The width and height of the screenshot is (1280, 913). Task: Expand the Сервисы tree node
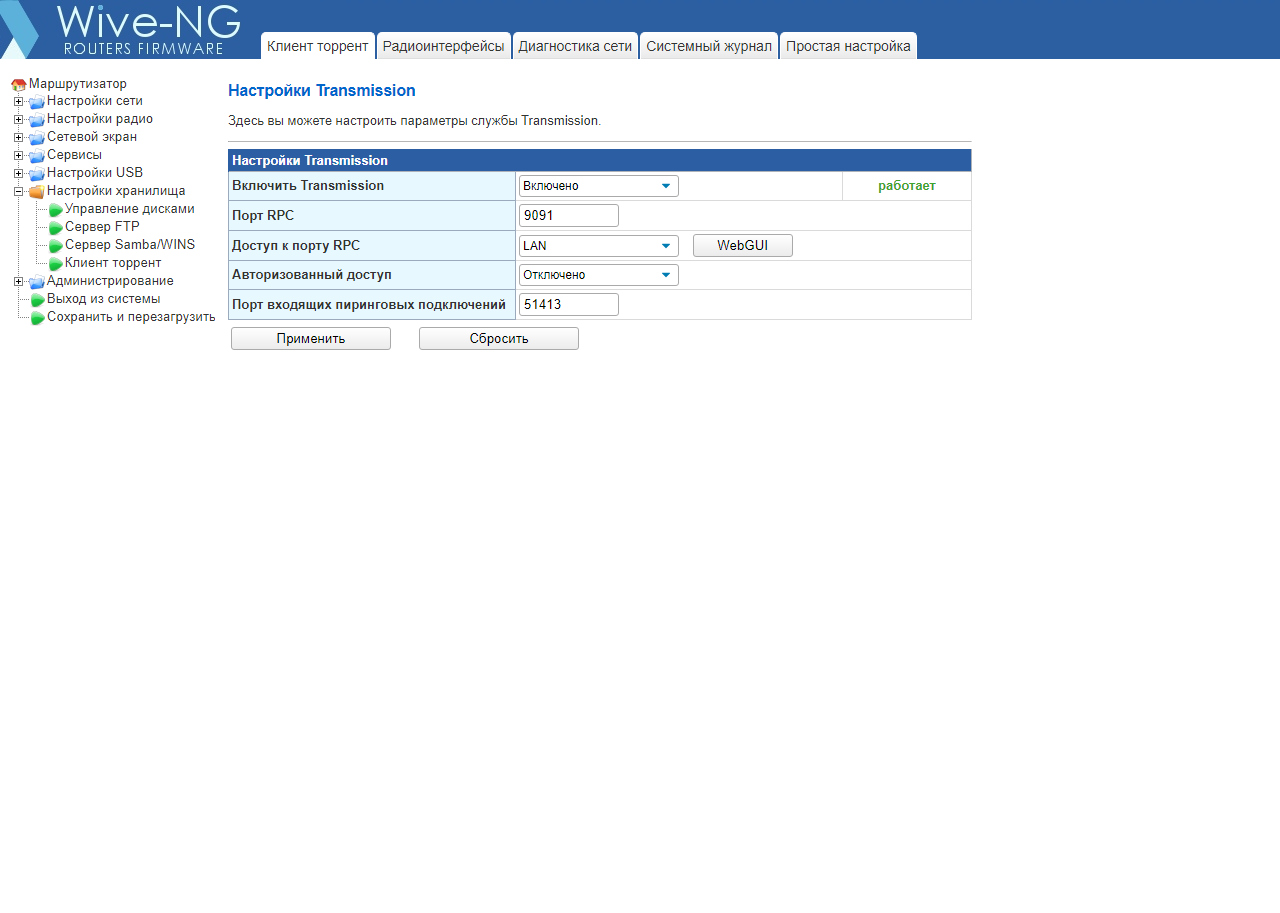[x=18, y=155]
